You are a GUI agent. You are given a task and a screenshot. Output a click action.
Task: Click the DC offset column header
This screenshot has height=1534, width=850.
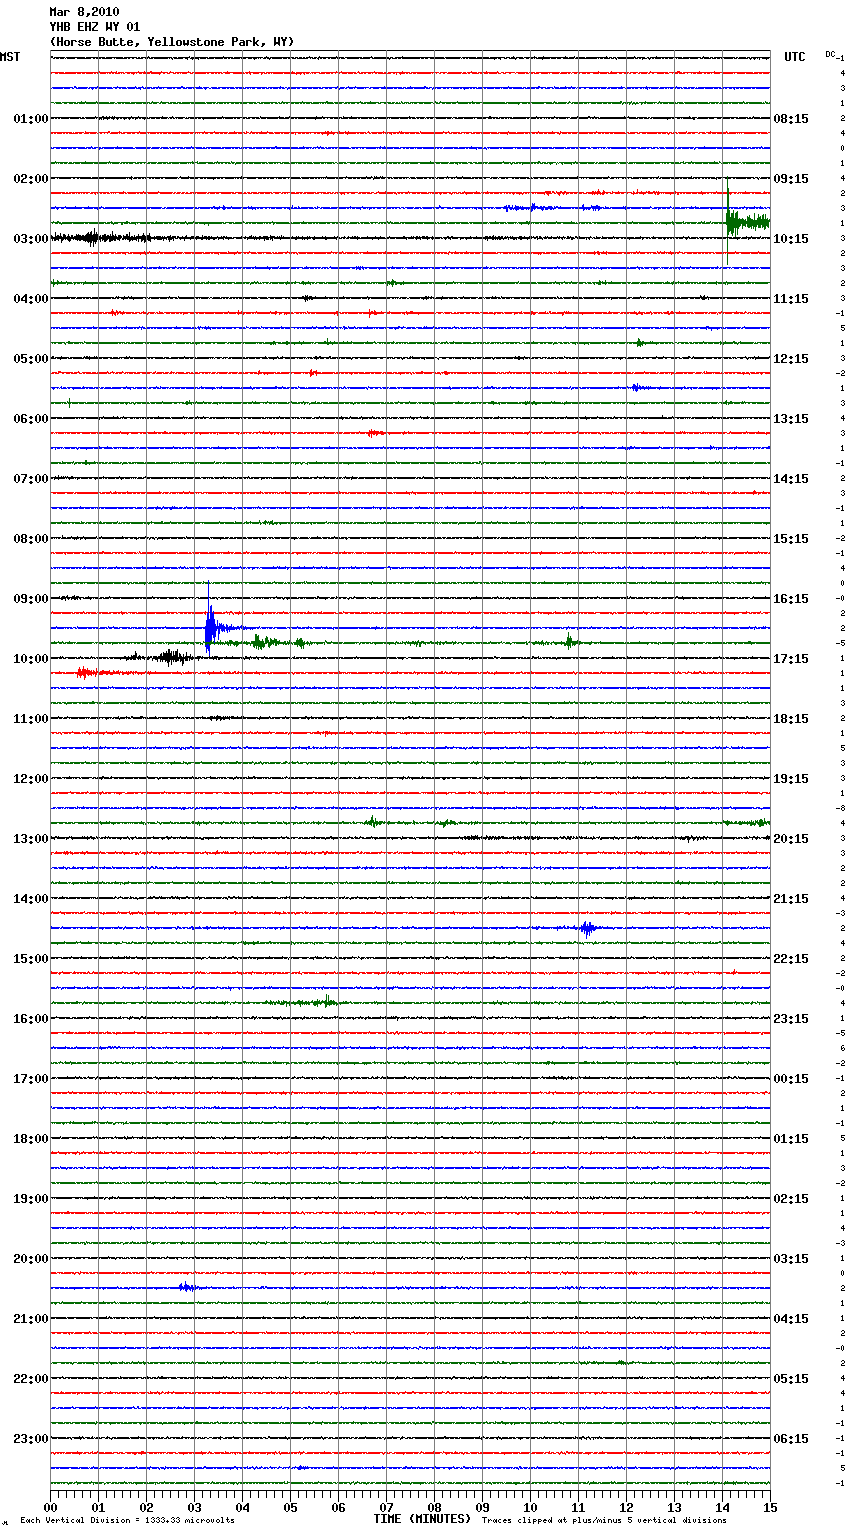point(830,54)
